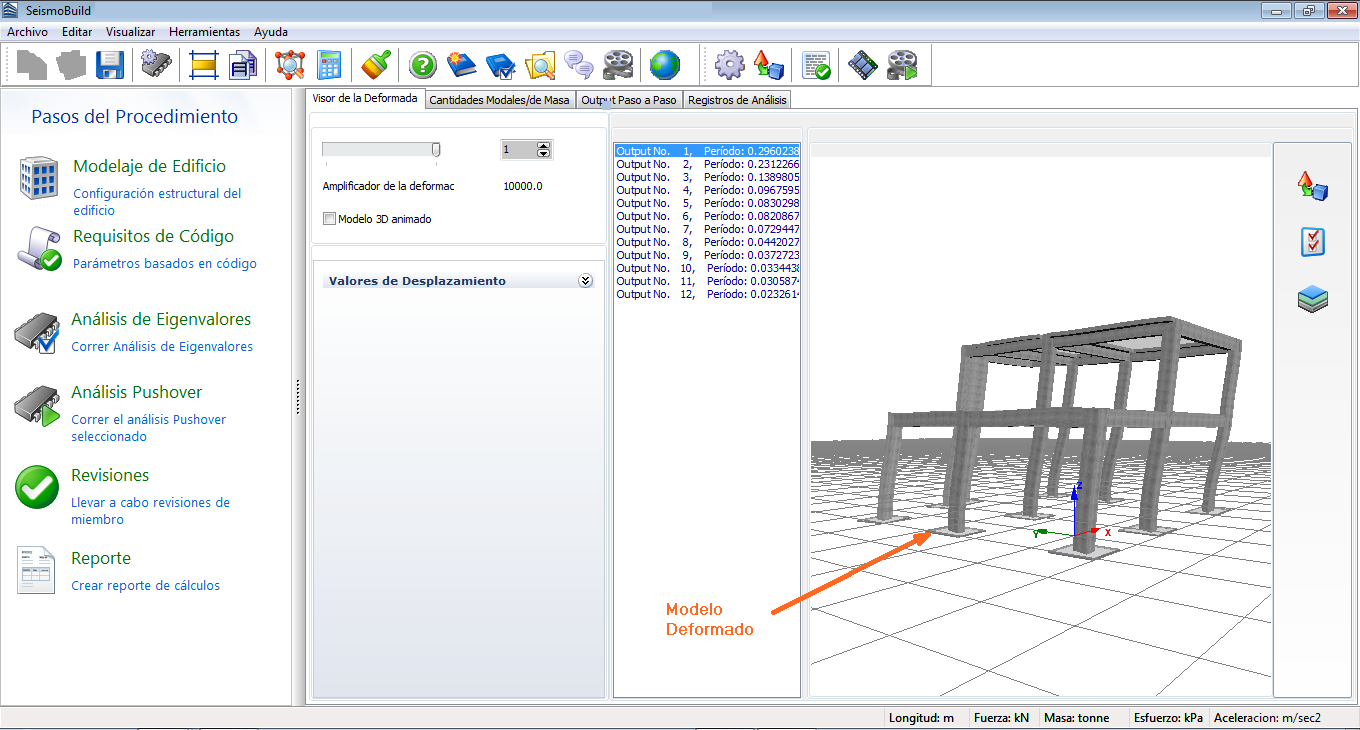
Task: Click the blue floppy disk save icon
Action: click(109, 66)
